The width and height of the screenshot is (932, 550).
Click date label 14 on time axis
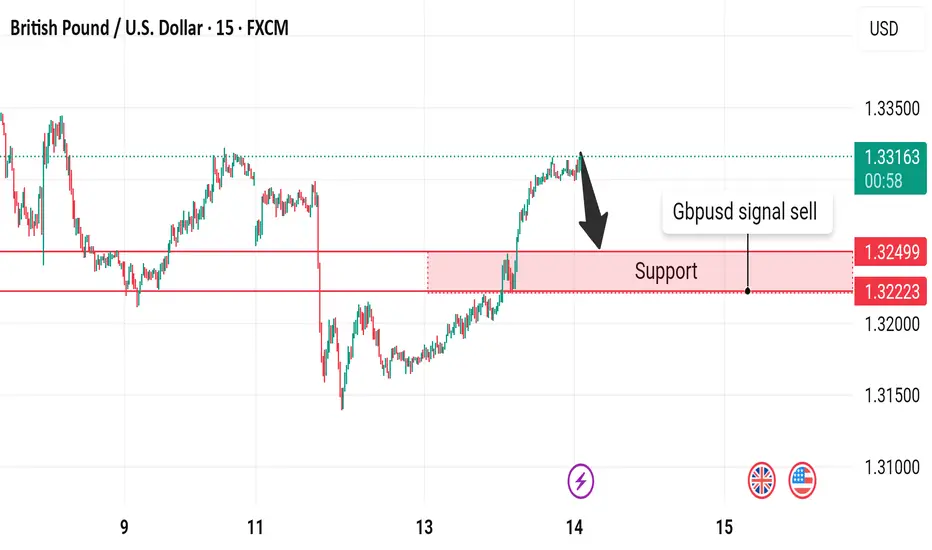coord(574,526)
